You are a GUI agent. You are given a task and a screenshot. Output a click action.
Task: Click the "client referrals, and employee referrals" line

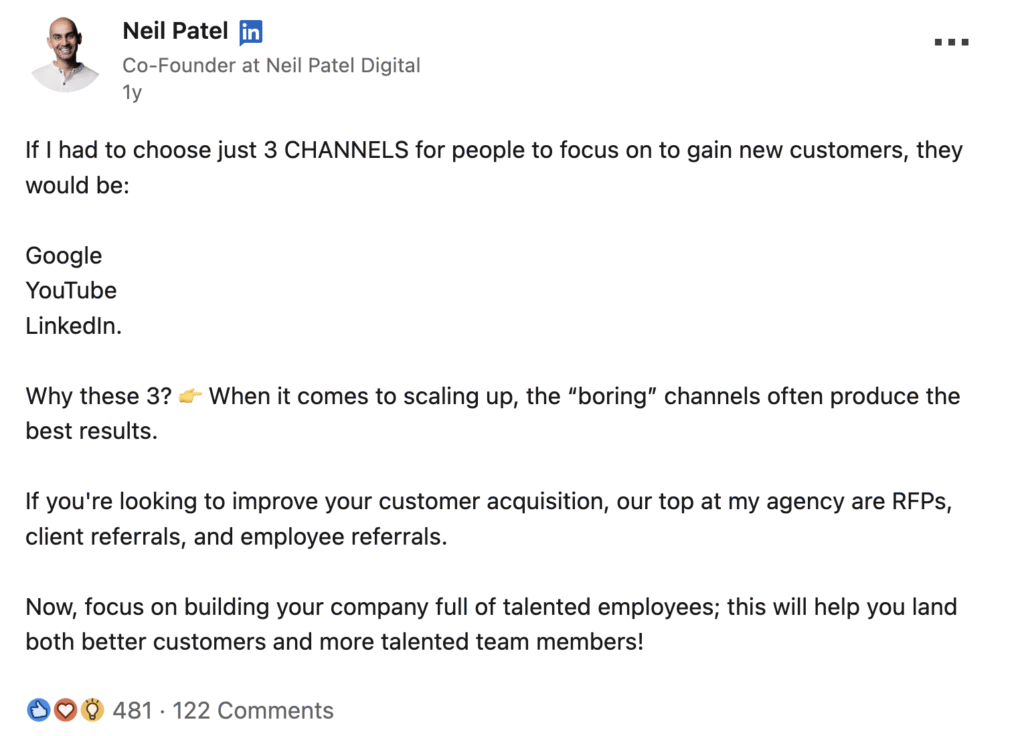point(236,536)
